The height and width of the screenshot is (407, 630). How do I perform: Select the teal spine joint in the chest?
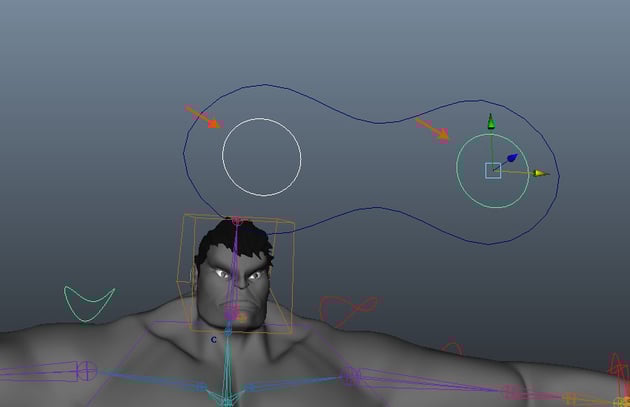[227, 370]
